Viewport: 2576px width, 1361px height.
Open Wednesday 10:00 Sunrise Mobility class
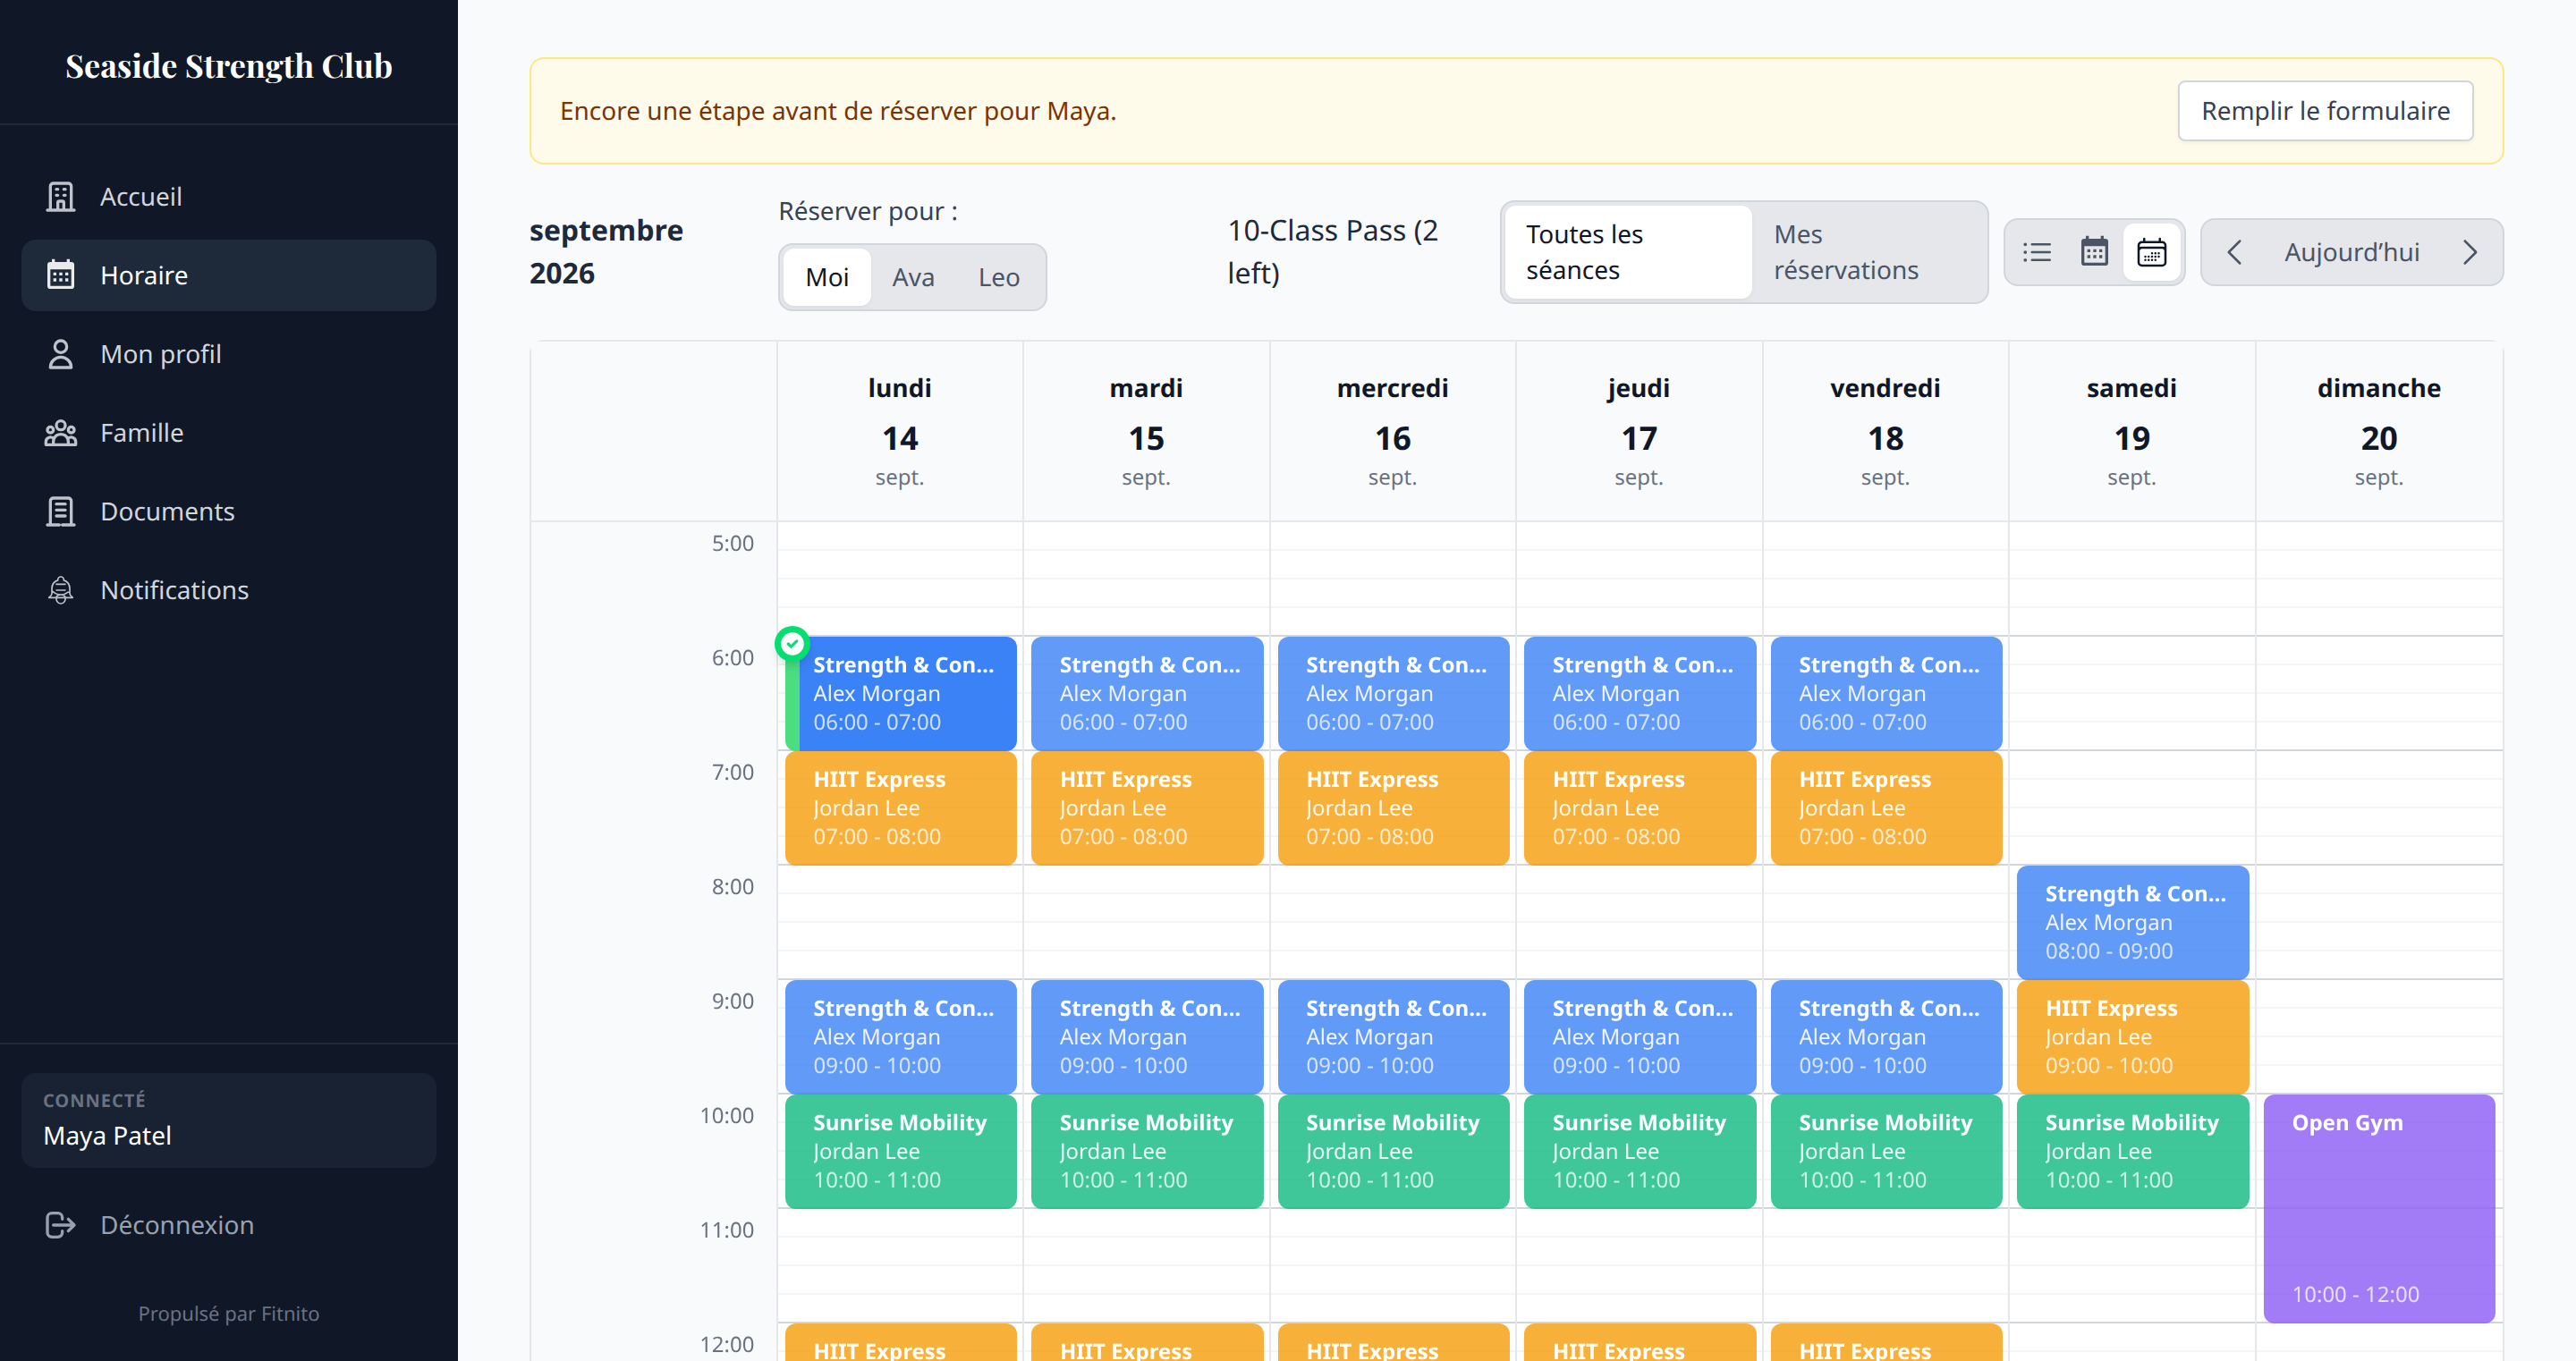click(x=1394, y=1152)
